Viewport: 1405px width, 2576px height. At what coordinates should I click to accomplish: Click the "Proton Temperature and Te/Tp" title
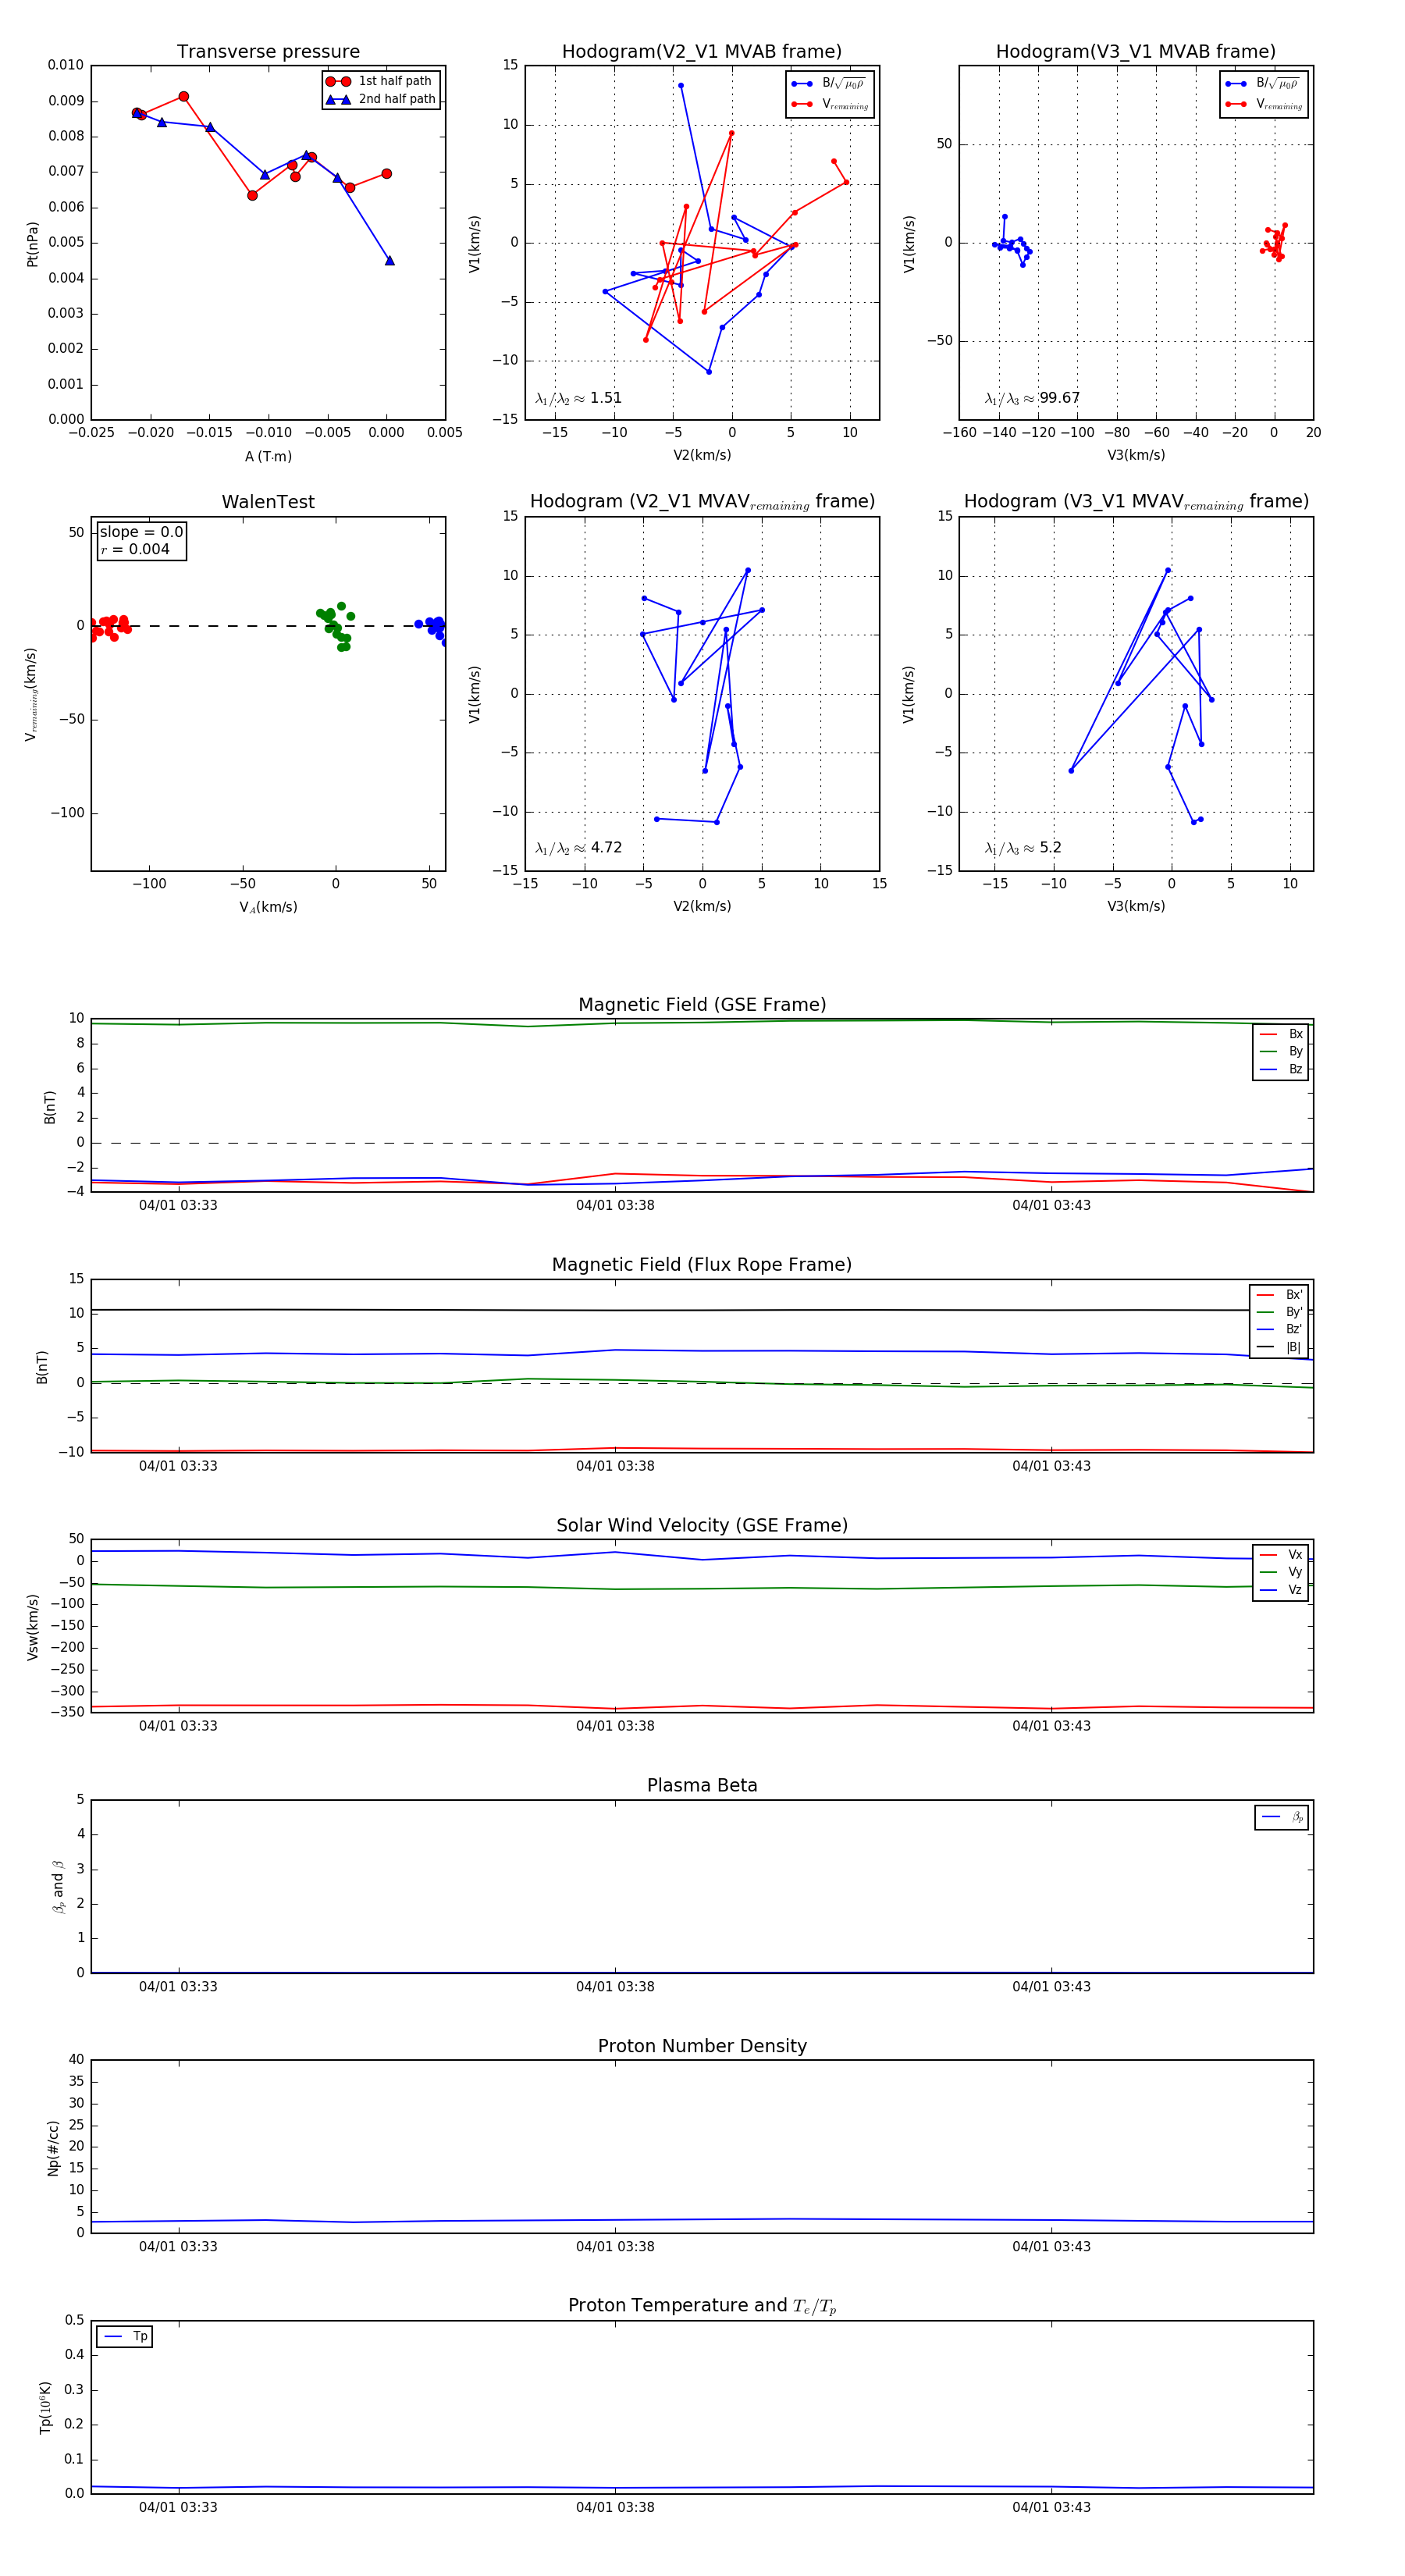pyautogui.click(x=702, y=2306)
